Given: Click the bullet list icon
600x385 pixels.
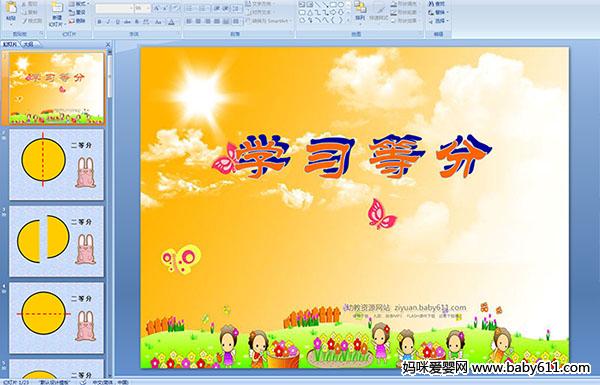Looking at the screenshot, I should (189, 8).
